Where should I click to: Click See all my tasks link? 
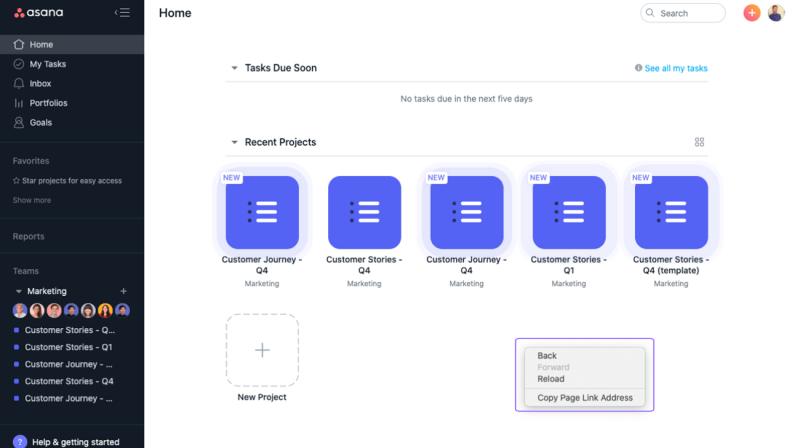point(676,68)
